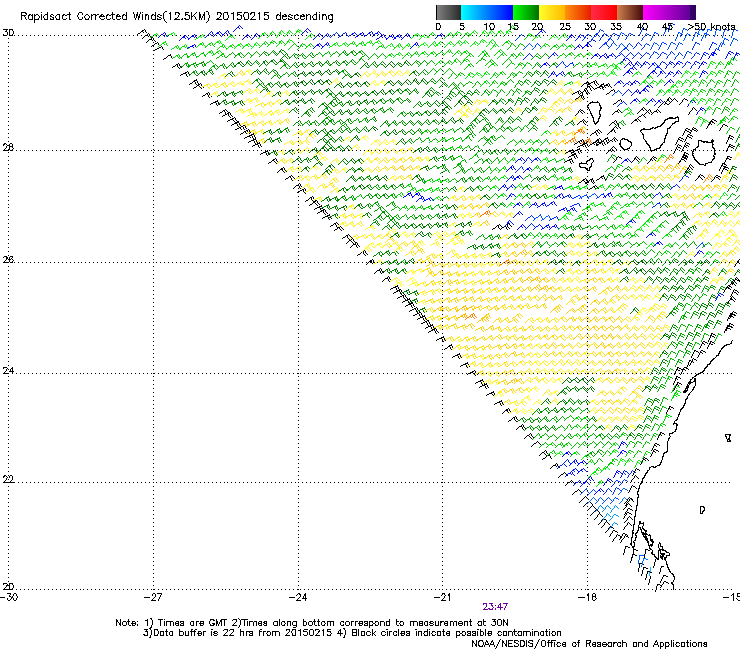The image size is (740, 650).
Task: Click the note 'Times are GMT' line
Action: point(312,623)
